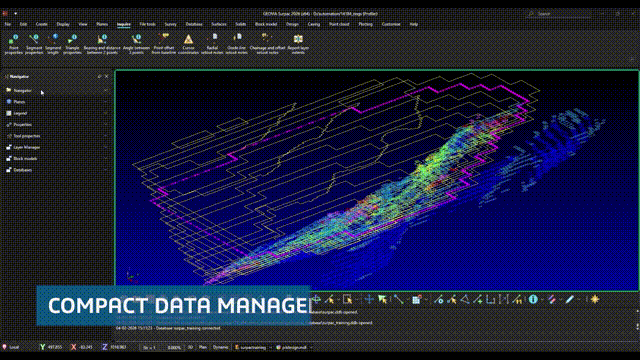Expand the Navigator section chevron
The height and width of the screenshot is (360, 640).
[x=105, y=91]
